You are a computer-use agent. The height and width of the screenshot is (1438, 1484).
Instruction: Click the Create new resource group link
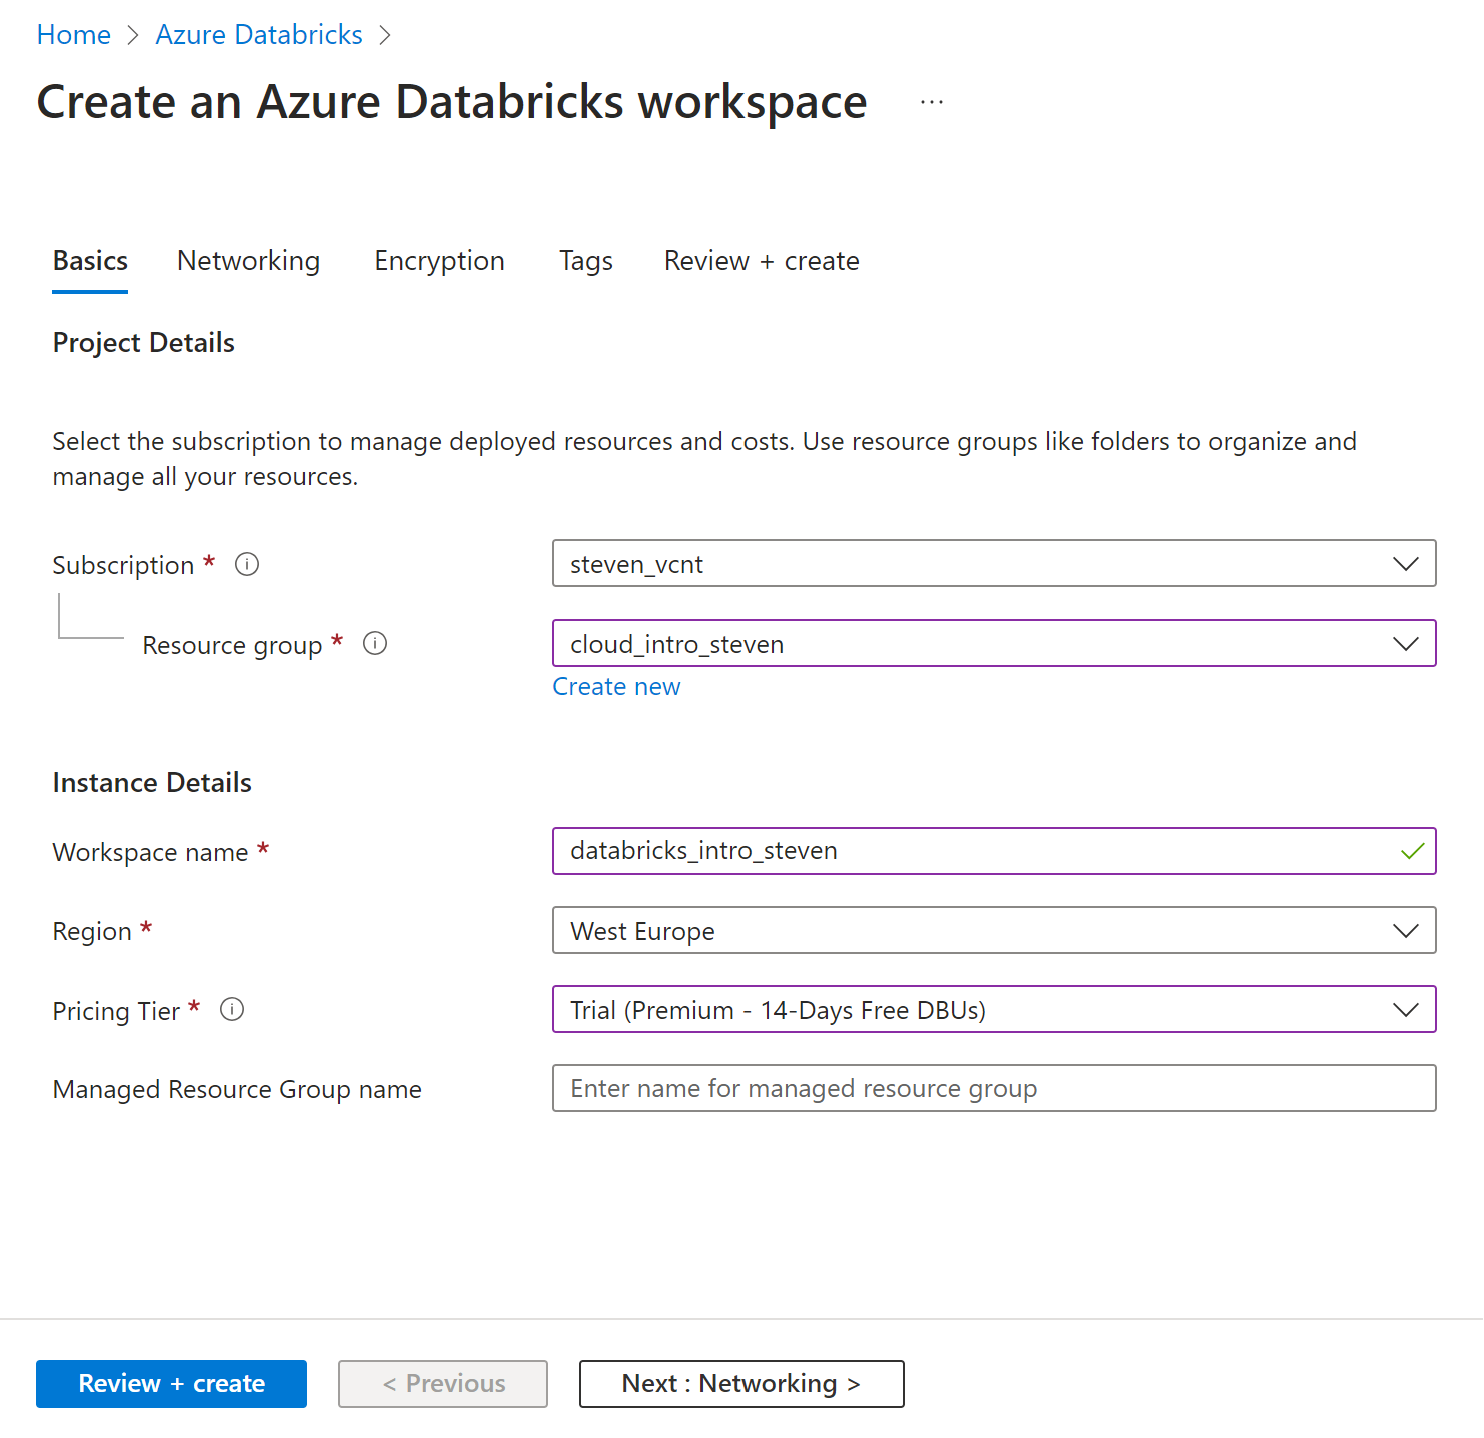click(616, 687)
